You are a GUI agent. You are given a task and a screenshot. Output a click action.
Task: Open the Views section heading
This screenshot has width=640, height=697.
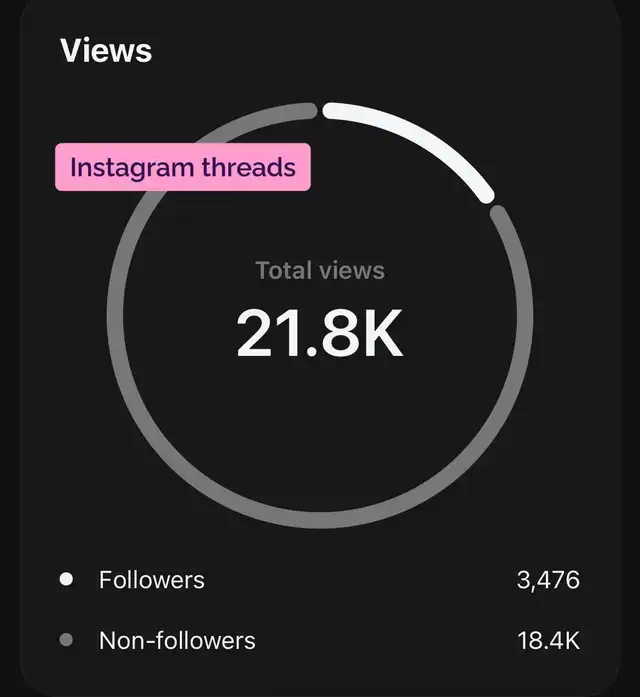pos(106,50)
